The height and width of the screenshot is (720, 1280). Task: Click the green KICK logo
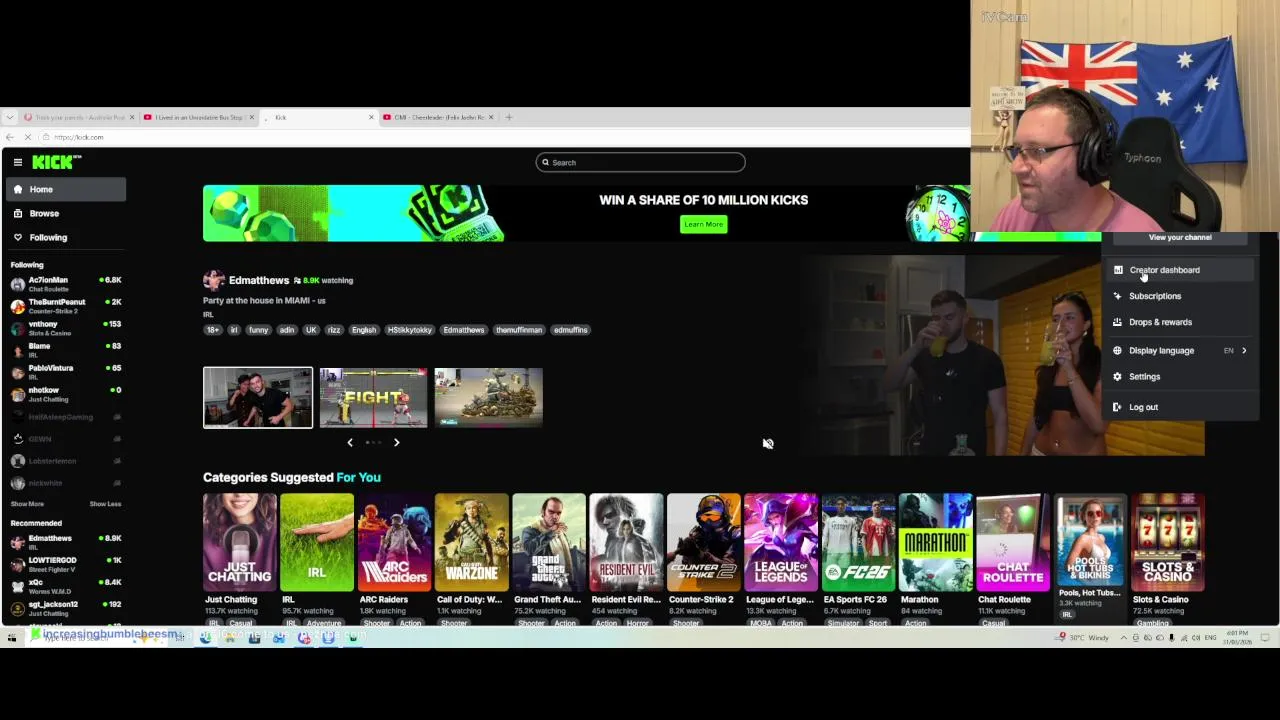[x=56, y=162]
